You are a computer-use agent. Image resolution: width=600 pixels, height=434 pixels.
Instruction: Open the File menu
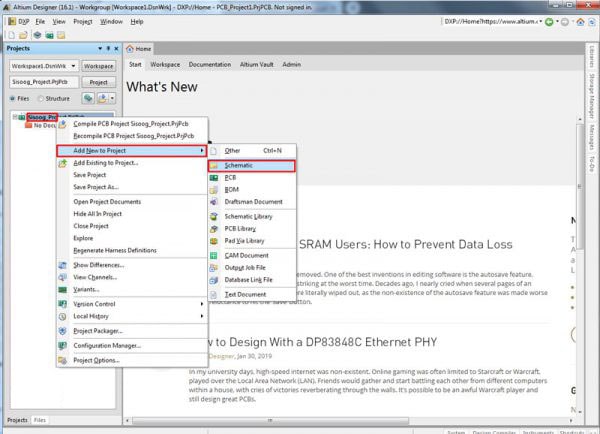40,21
